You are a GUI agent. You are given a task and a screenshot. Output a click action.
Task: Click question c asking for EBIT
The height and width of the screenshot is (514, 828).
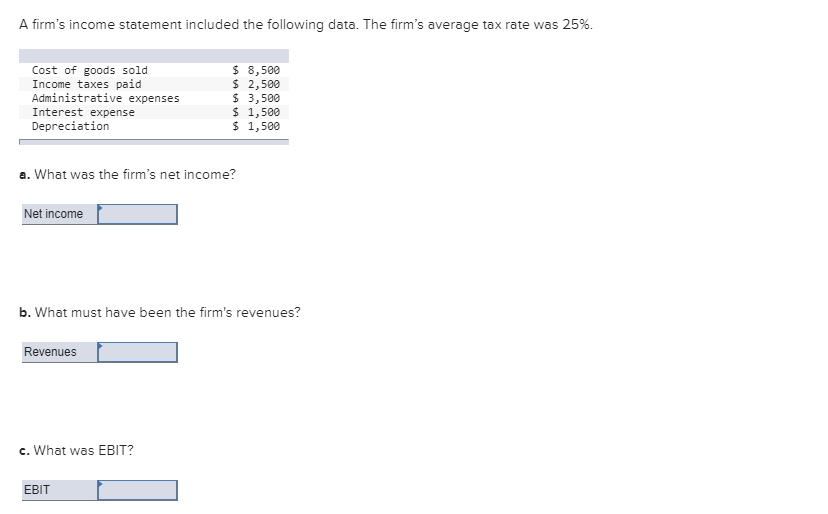click(77, 451)
